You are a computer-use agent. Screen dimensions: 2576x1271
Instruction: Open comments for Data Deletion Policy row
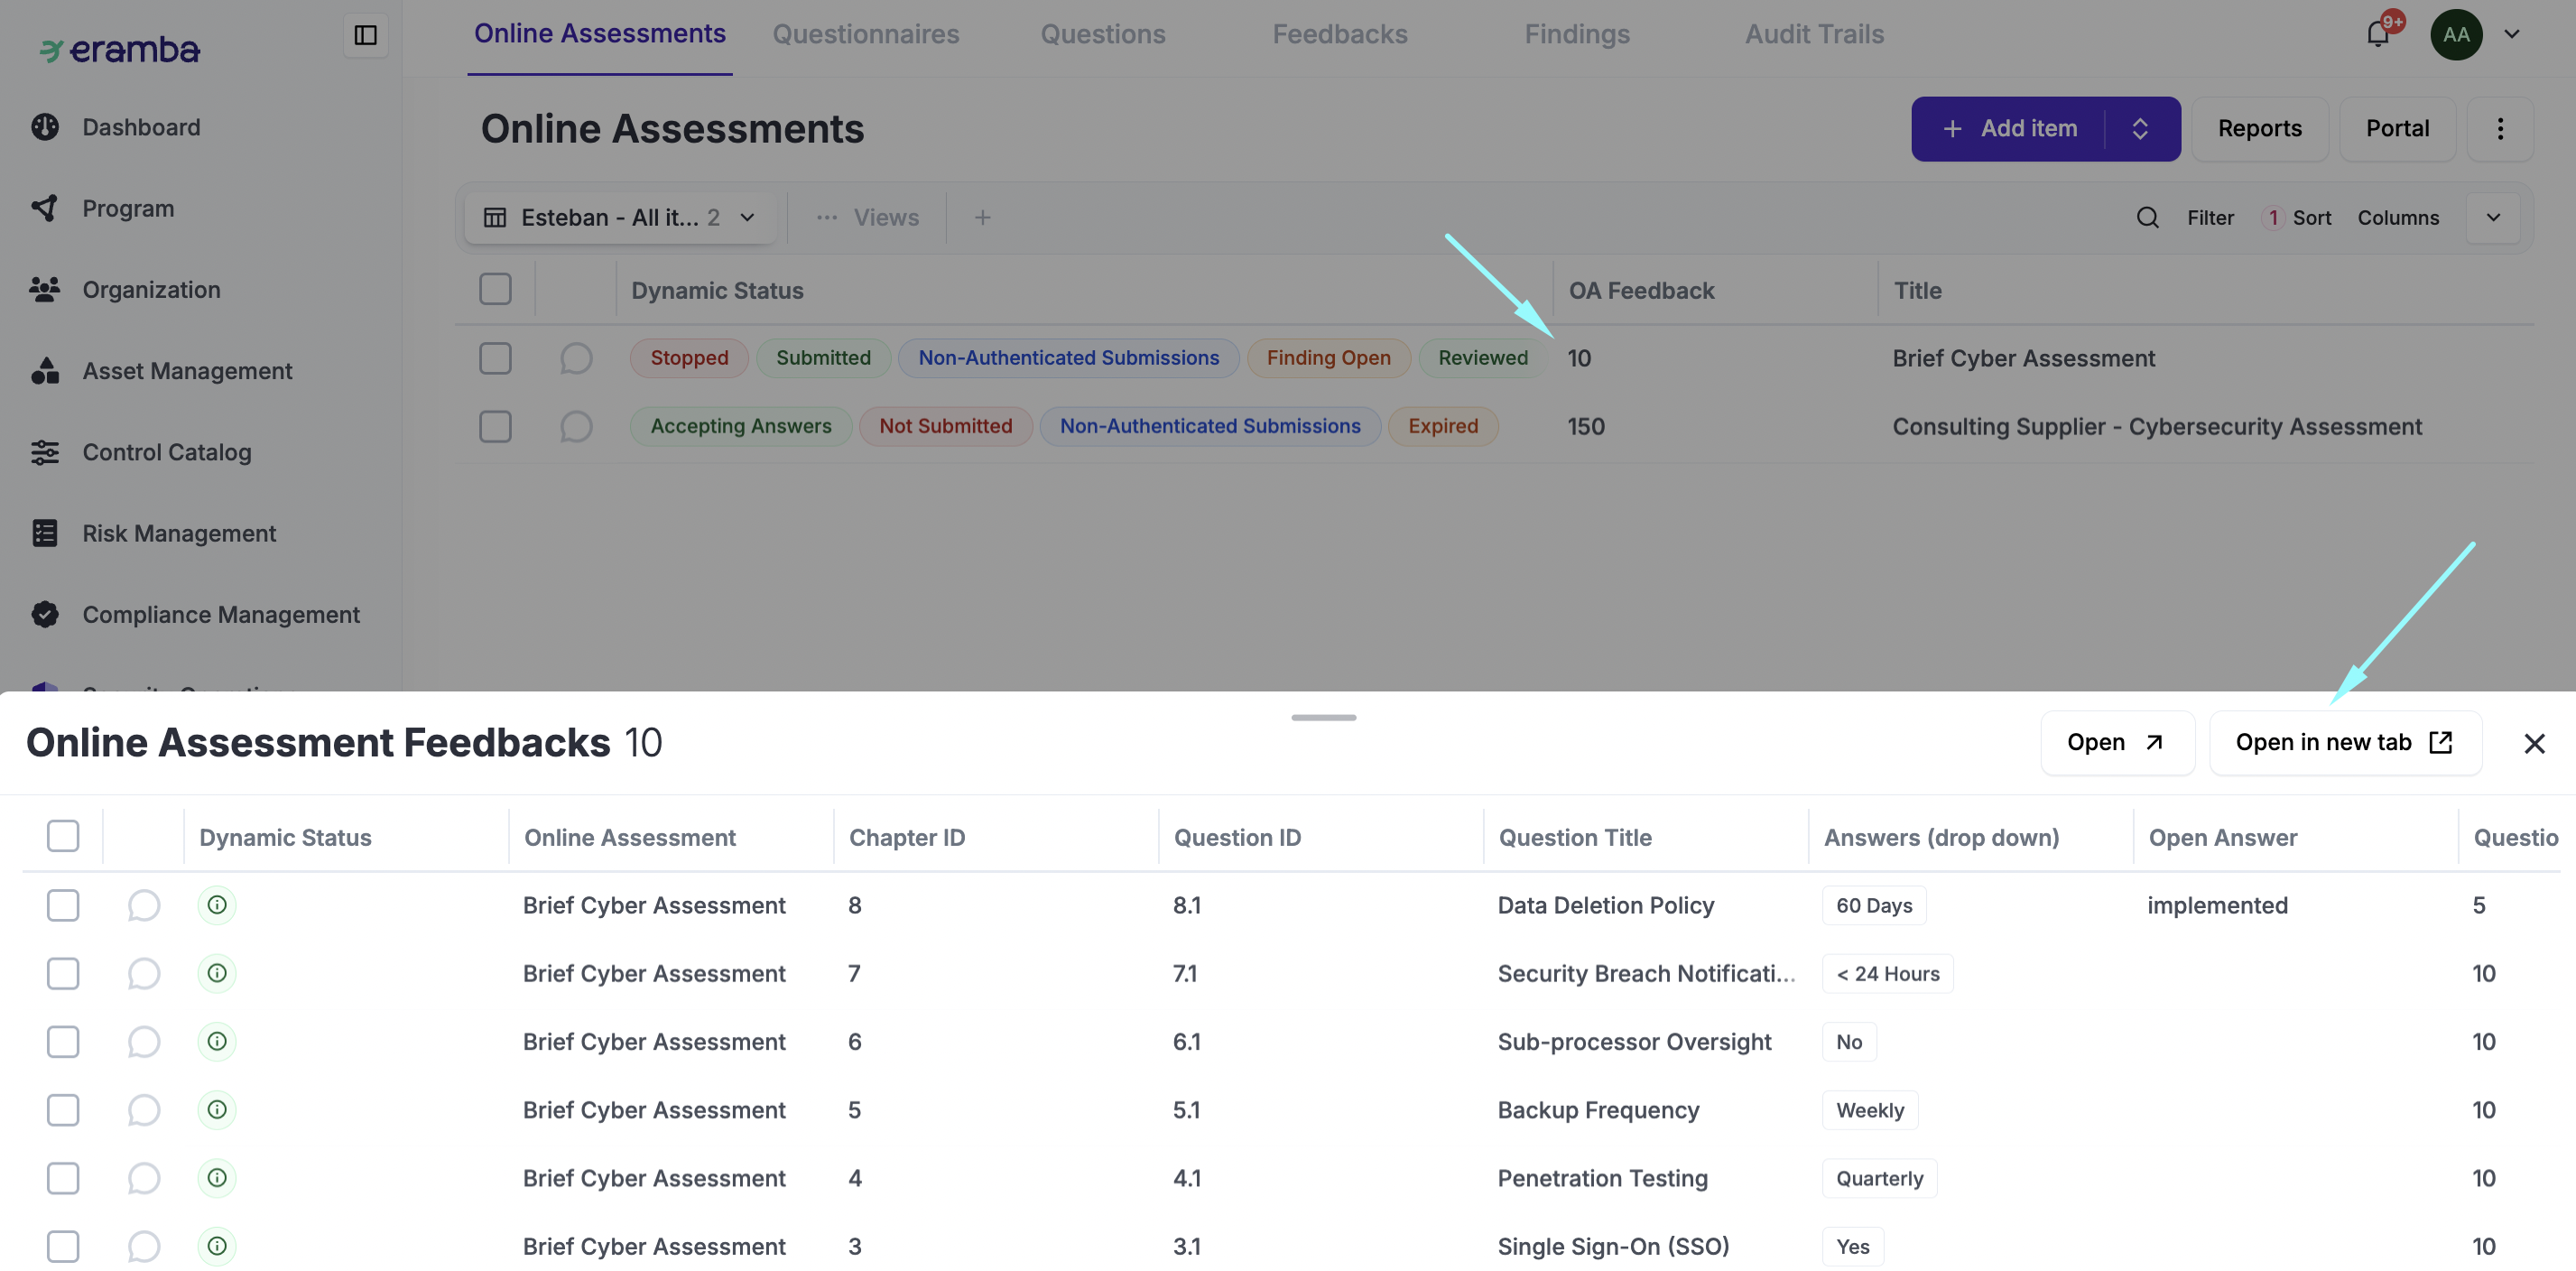click(144, 905)
